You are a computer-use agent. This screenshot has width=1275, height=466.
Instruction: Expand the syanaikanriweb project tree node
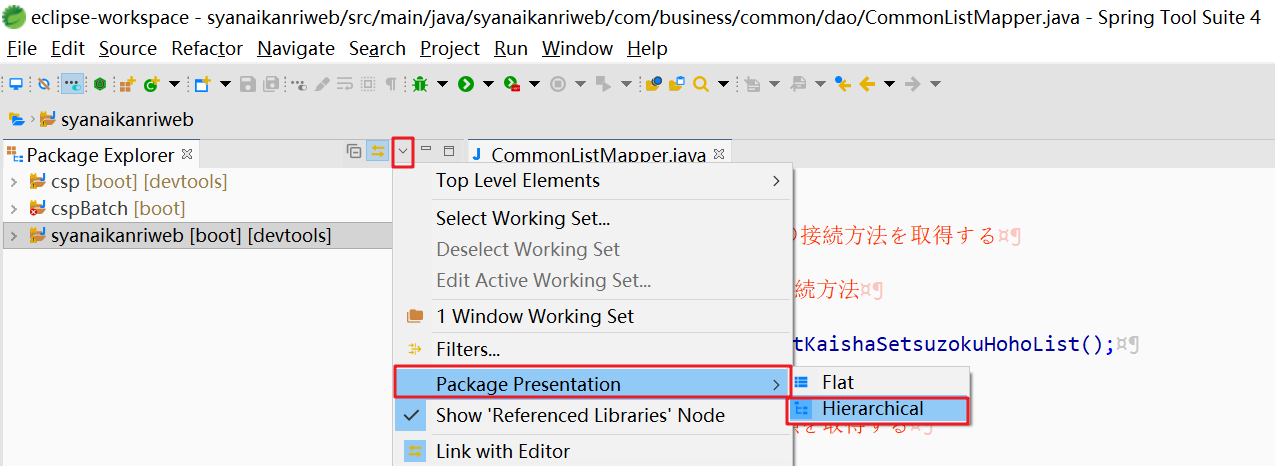[13, 236]
